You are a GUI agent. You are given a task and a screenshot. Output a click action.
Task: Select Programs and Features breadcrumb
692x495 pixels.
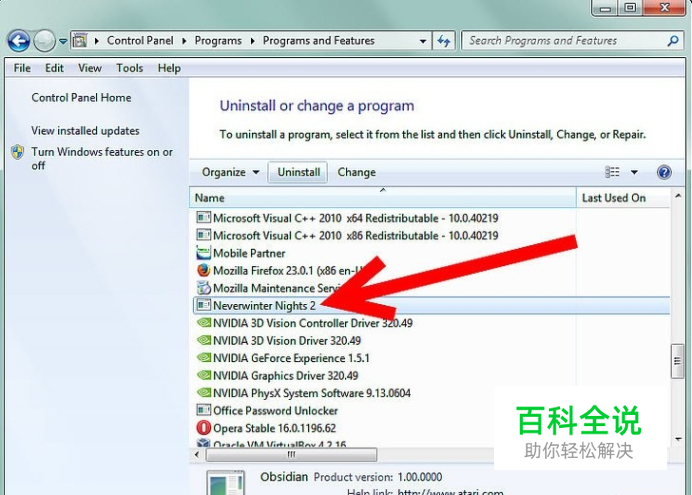click(x=319, y=41)
